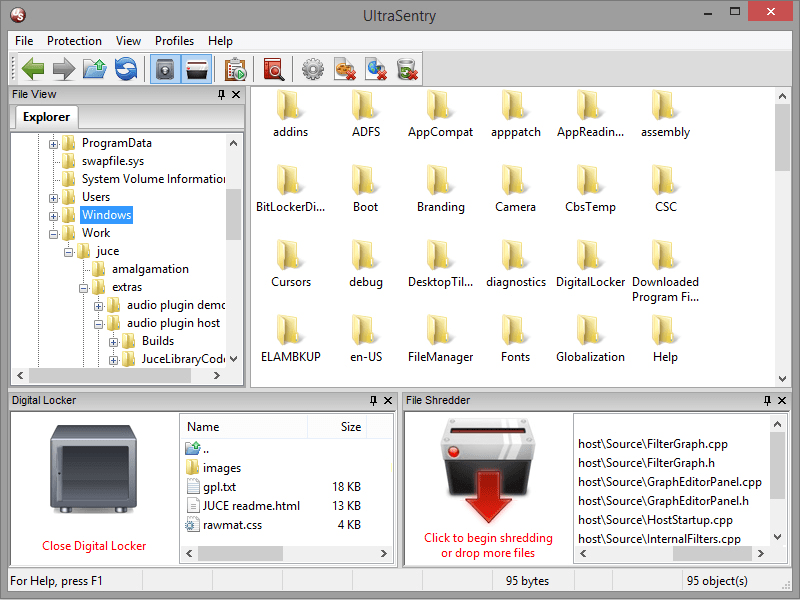Close the File View panel
The width and height of the screenshot is (800, 600).
point(236,94)
